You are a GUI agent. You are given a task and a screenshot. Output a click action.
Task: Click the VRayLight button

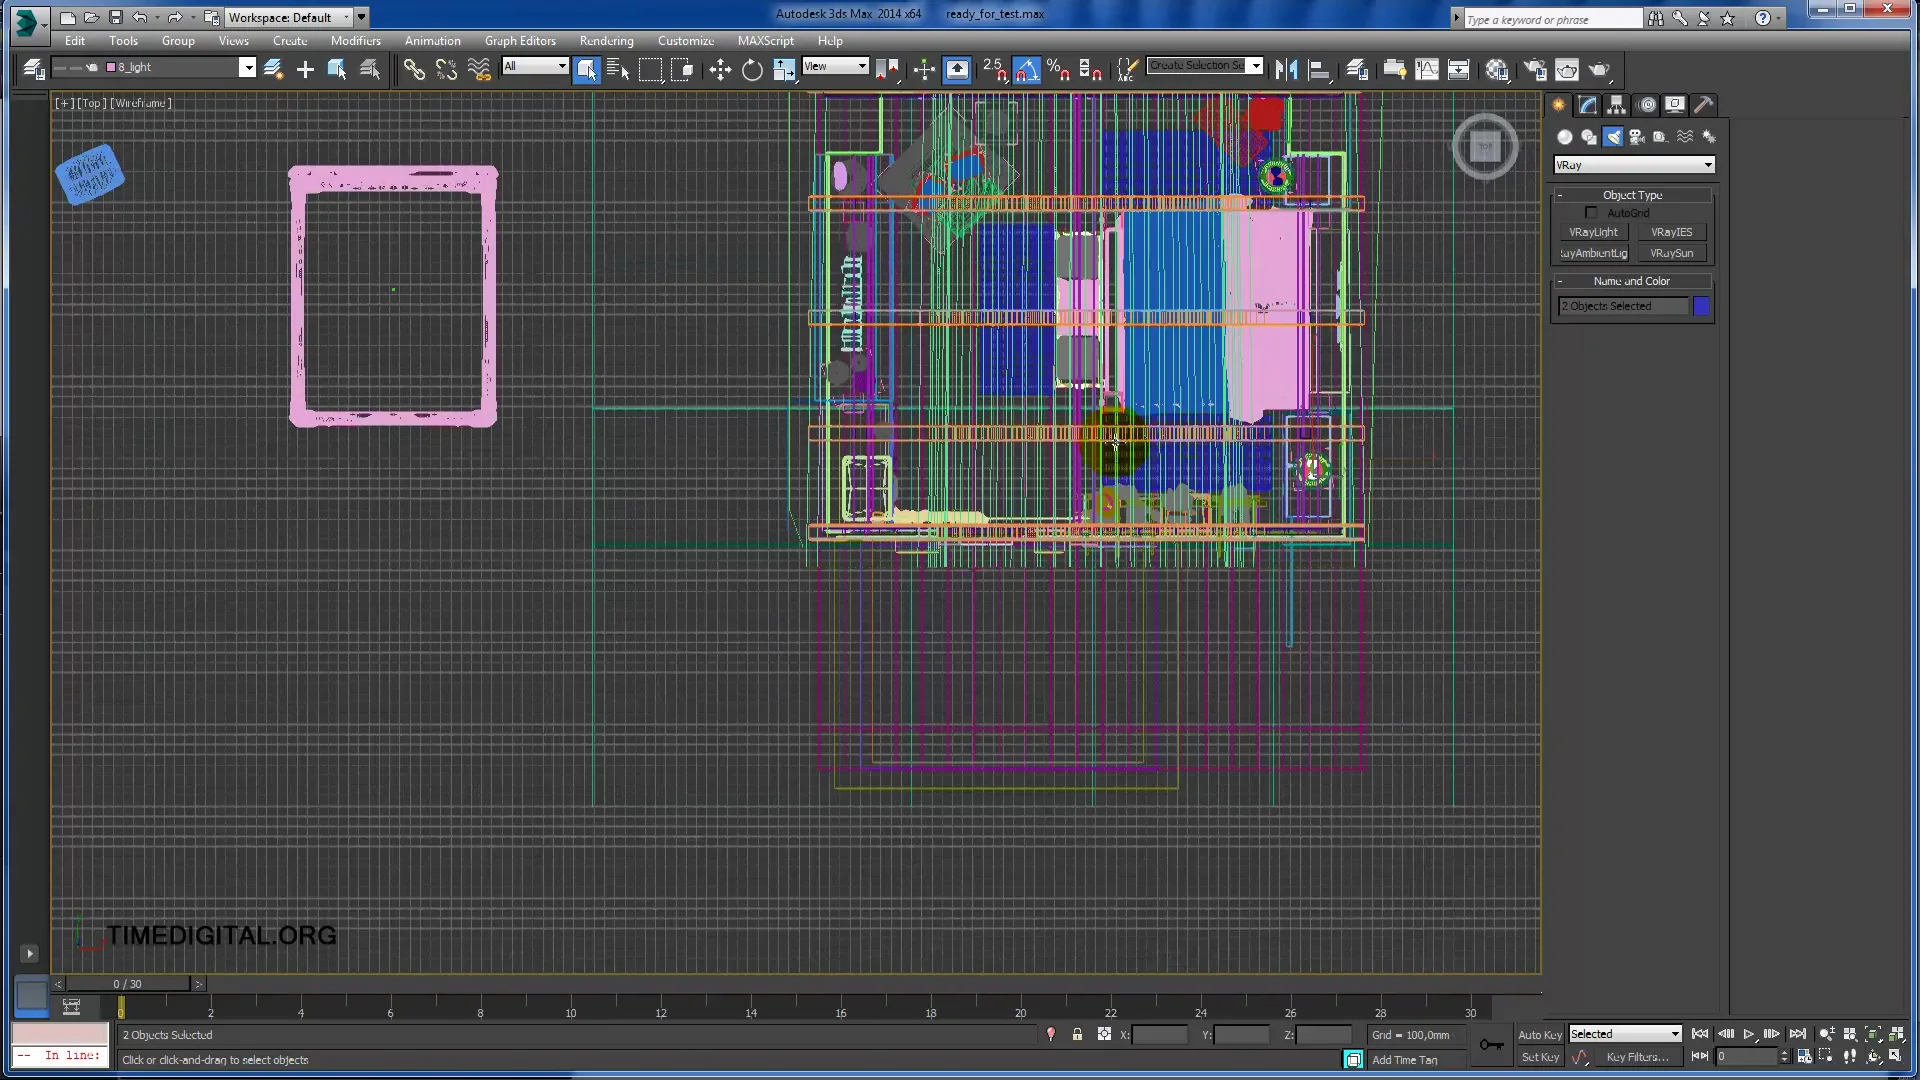pos(1593,232)
